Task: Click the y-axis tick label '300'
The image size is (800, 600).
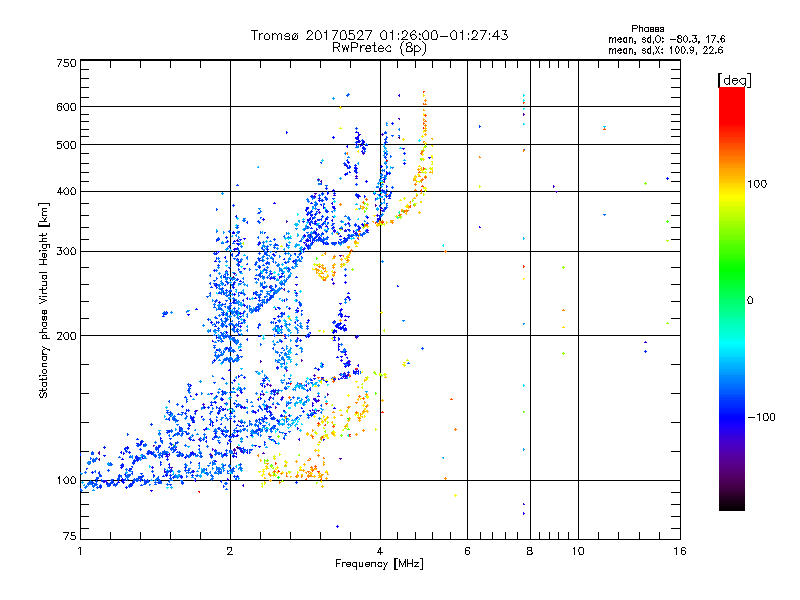Action: click(67, 252)
